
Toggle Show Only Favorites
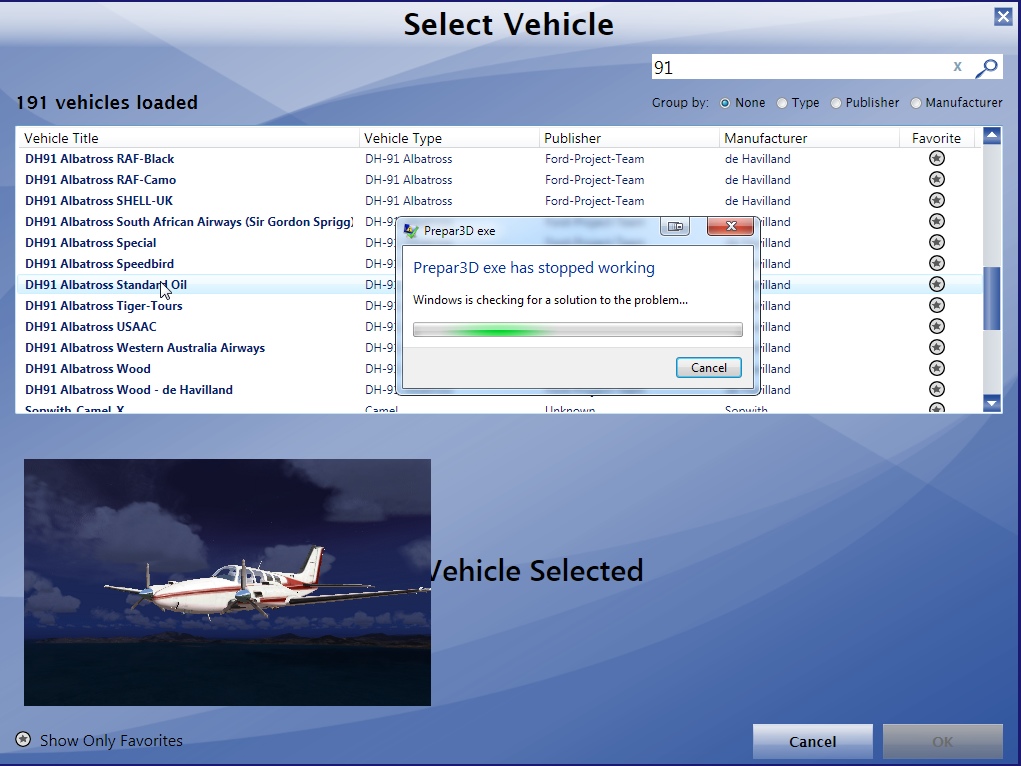tap(100, 741)
